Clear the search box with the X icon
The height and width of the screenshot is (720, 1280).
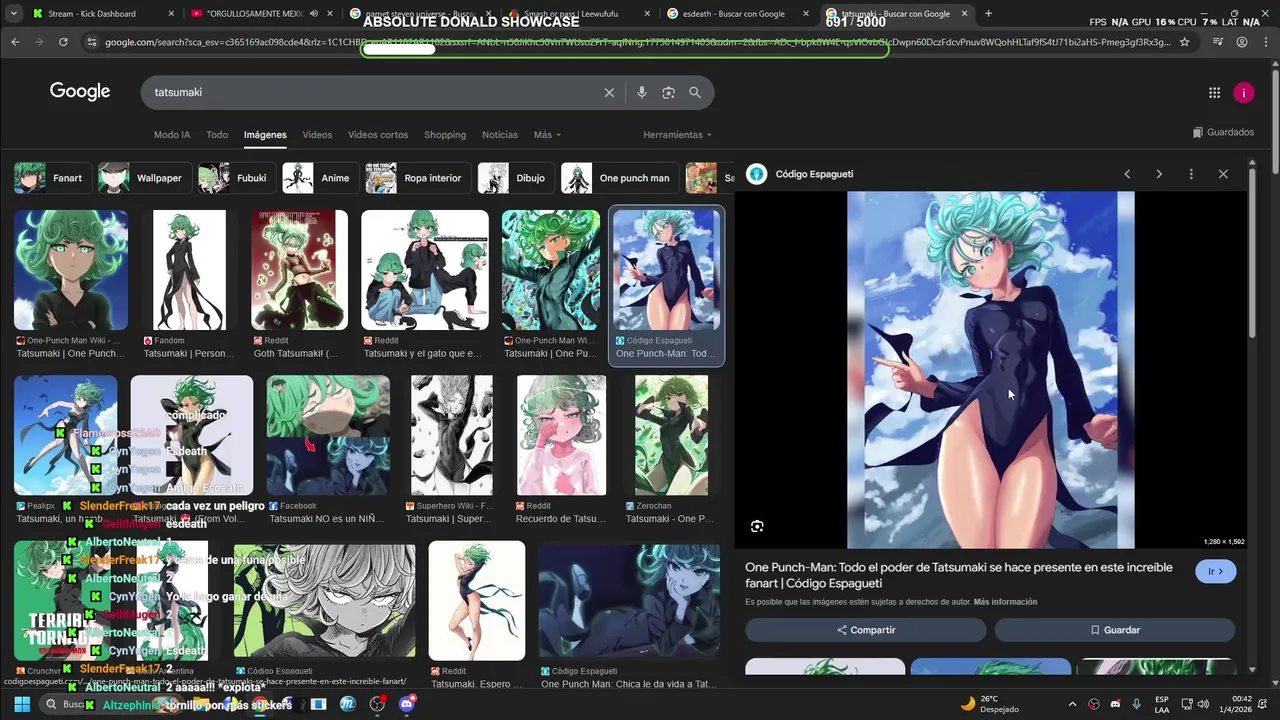point(609,92)
